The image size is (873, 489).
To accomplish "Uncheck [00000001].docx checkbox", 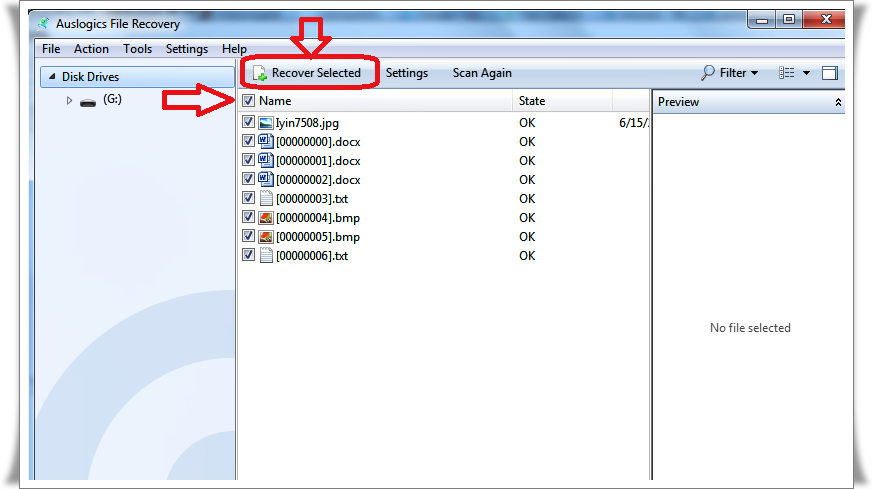I will [248, 160].
